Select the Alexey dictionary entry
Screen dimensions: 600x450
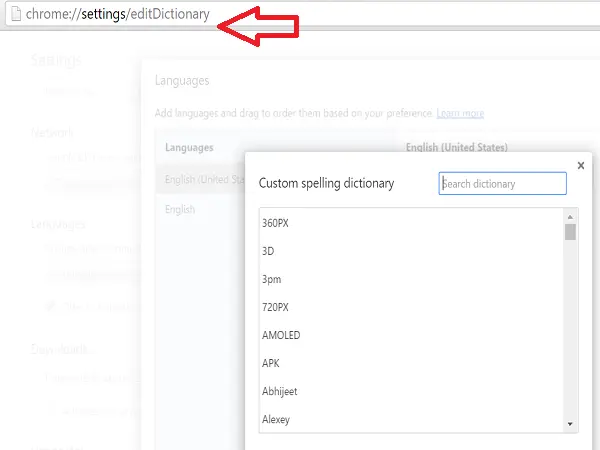[411, 419]
